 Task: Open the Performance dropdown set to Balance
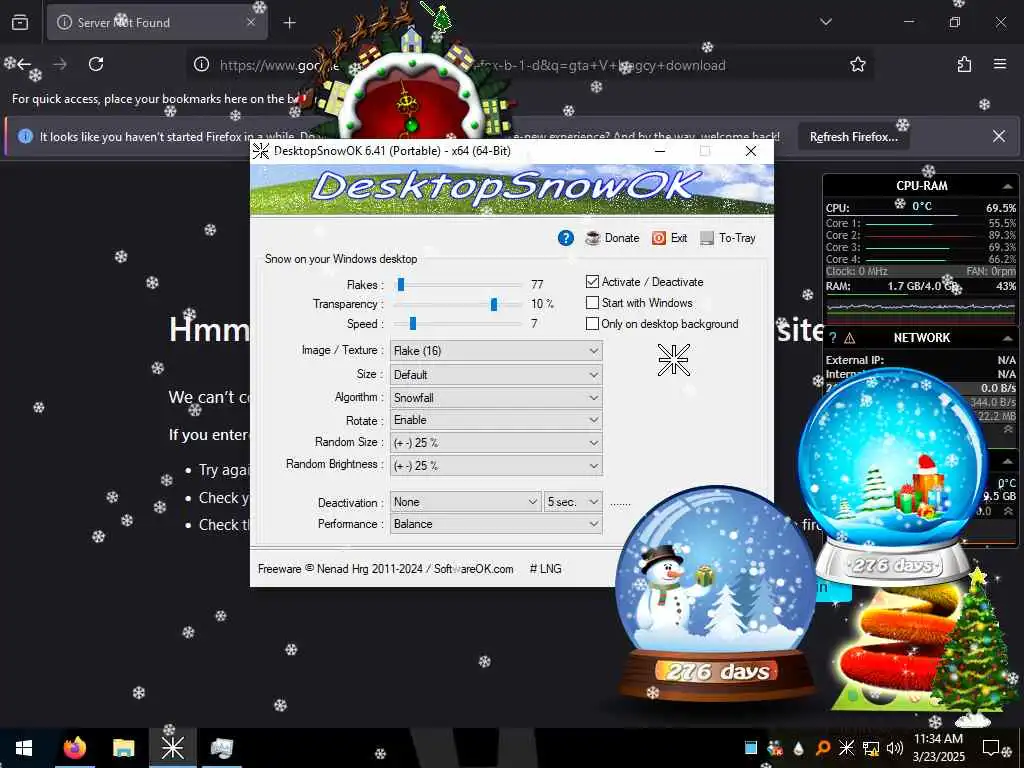[496, 524]
